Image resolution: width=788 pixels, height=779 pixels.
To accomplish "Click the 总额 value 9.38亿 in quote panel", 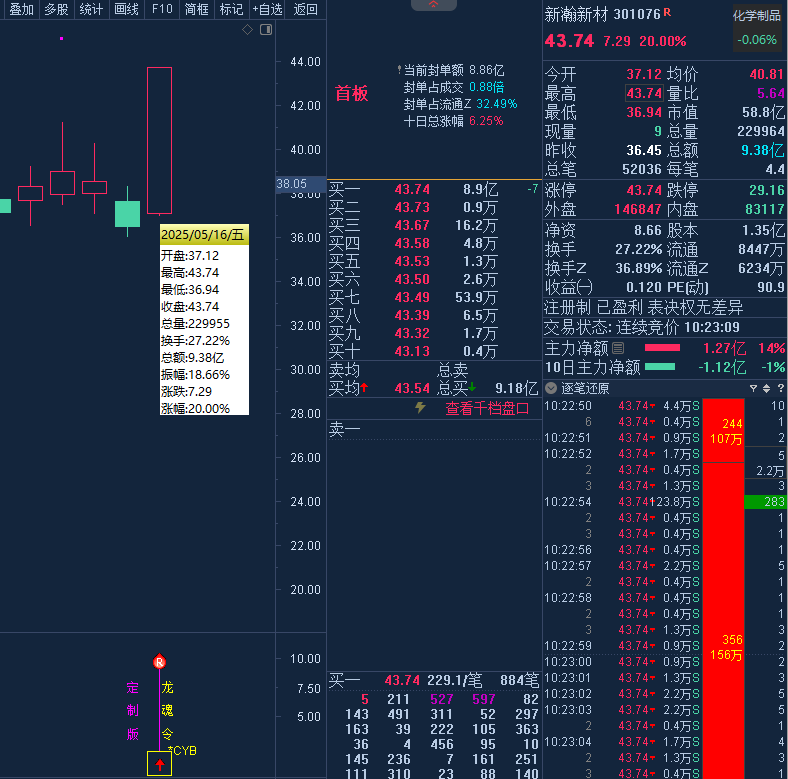I will click(x=762, y=150).
